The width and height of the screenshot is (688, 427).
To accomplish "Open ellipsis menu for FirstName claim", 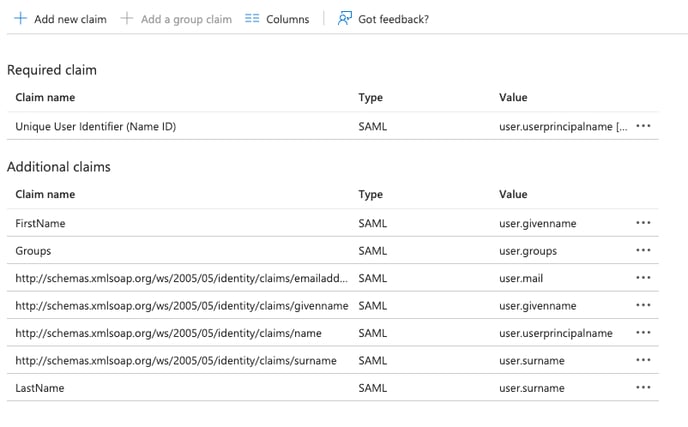I will pos(643,223).
